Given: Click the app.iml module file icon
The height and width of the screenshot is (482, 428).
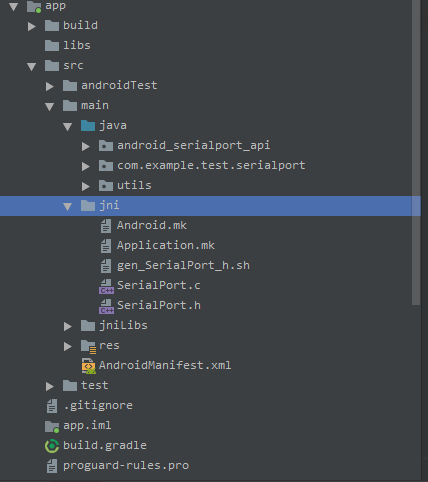Looking at the screenshot, I should pos(52,426).
